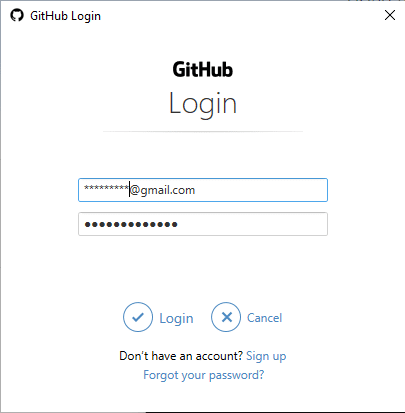Open the Sign up link
Image resolution: width=405 pixels, height=413 pixels.
266,356
